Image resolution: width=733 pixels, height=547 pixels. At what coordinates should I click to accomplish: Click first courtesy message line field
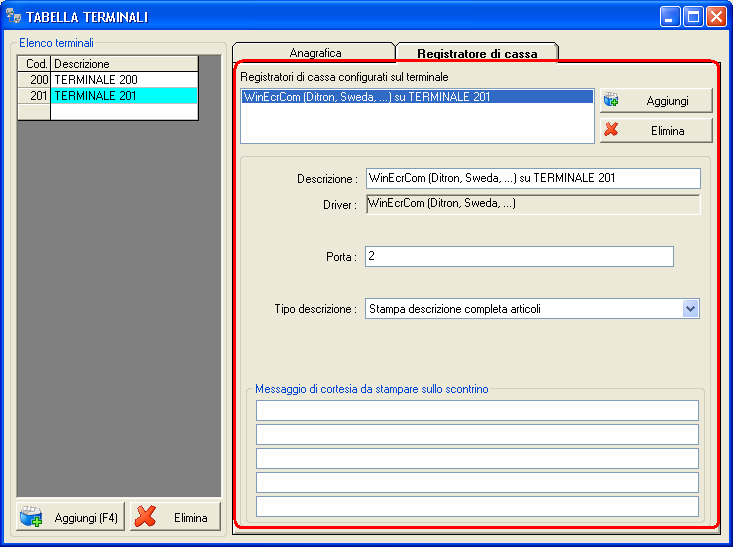coord(477,410)
